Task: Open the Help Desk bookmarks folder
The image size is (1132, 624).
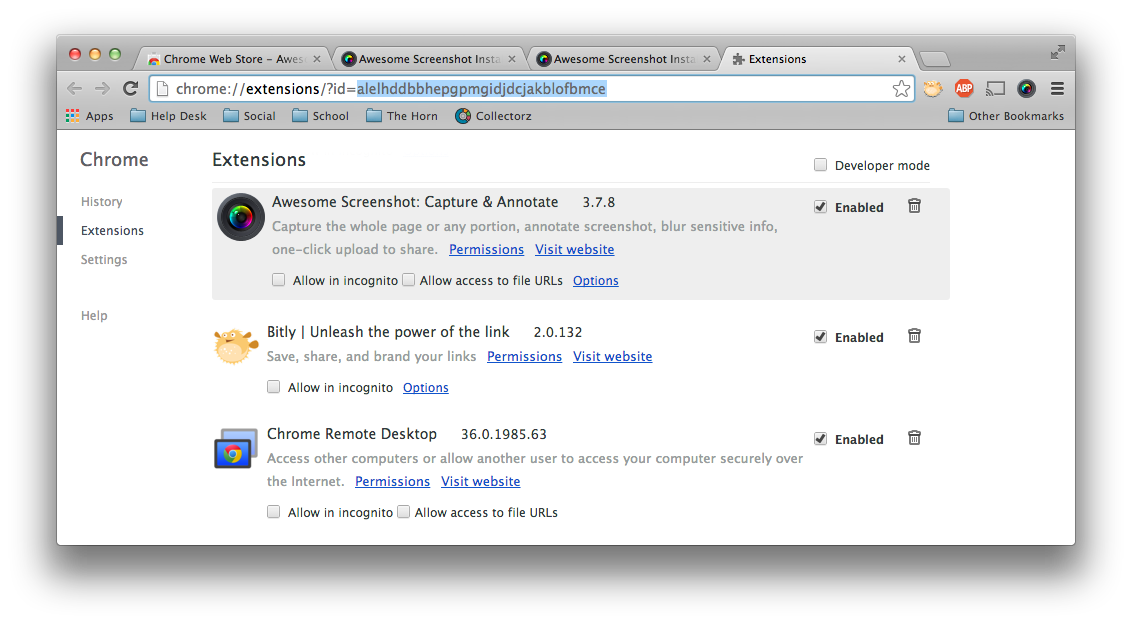Action: (x=168, y=116)
